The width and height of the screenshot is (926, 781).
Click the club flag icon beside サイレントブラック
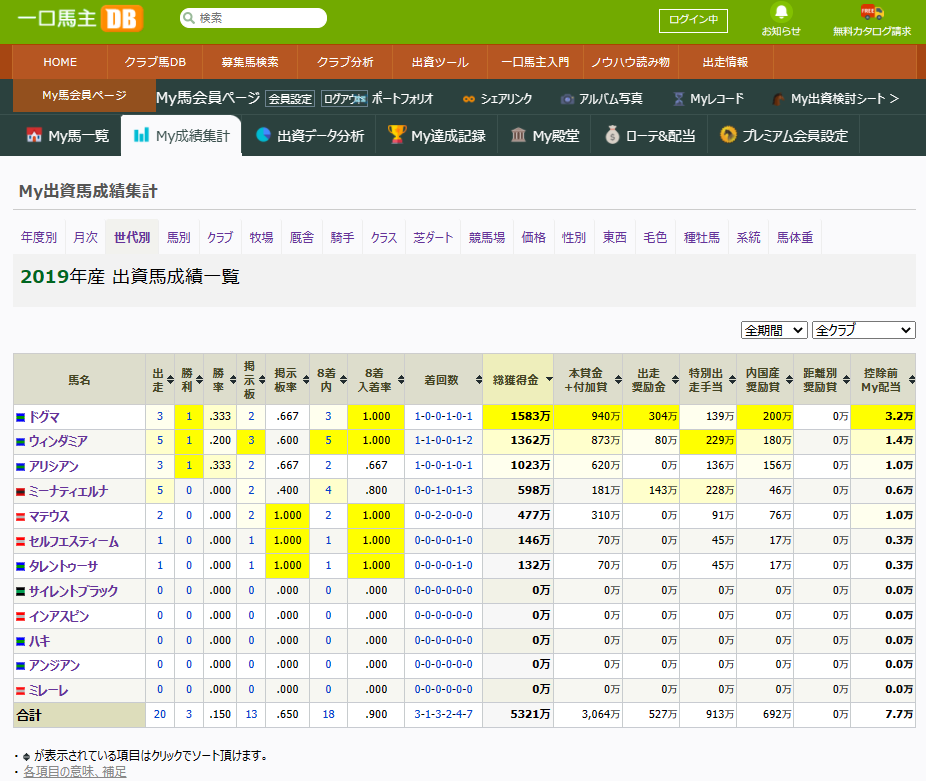[x=21, y=591]
